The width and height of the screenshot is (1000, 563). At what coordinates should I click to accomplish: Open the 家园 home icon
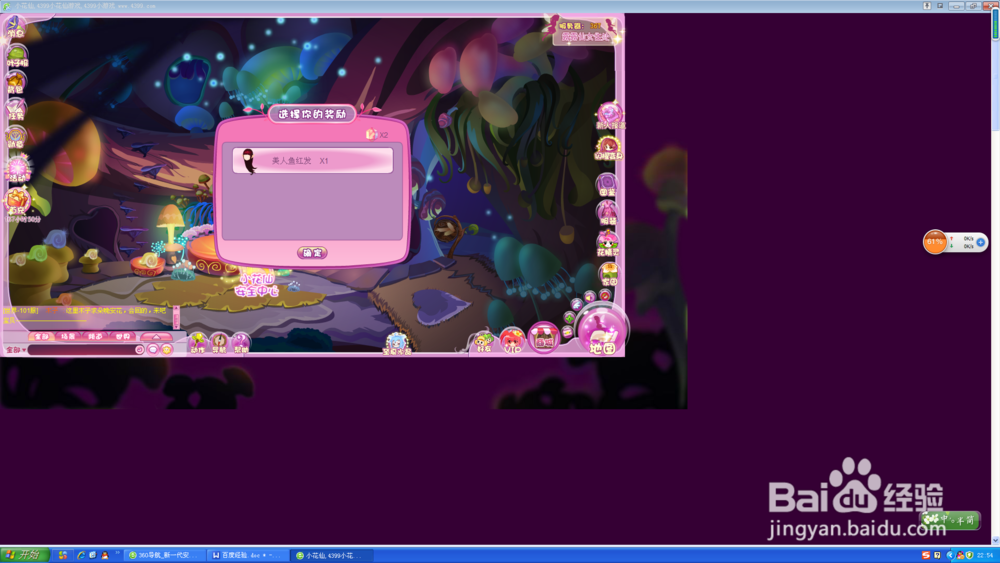608,274
